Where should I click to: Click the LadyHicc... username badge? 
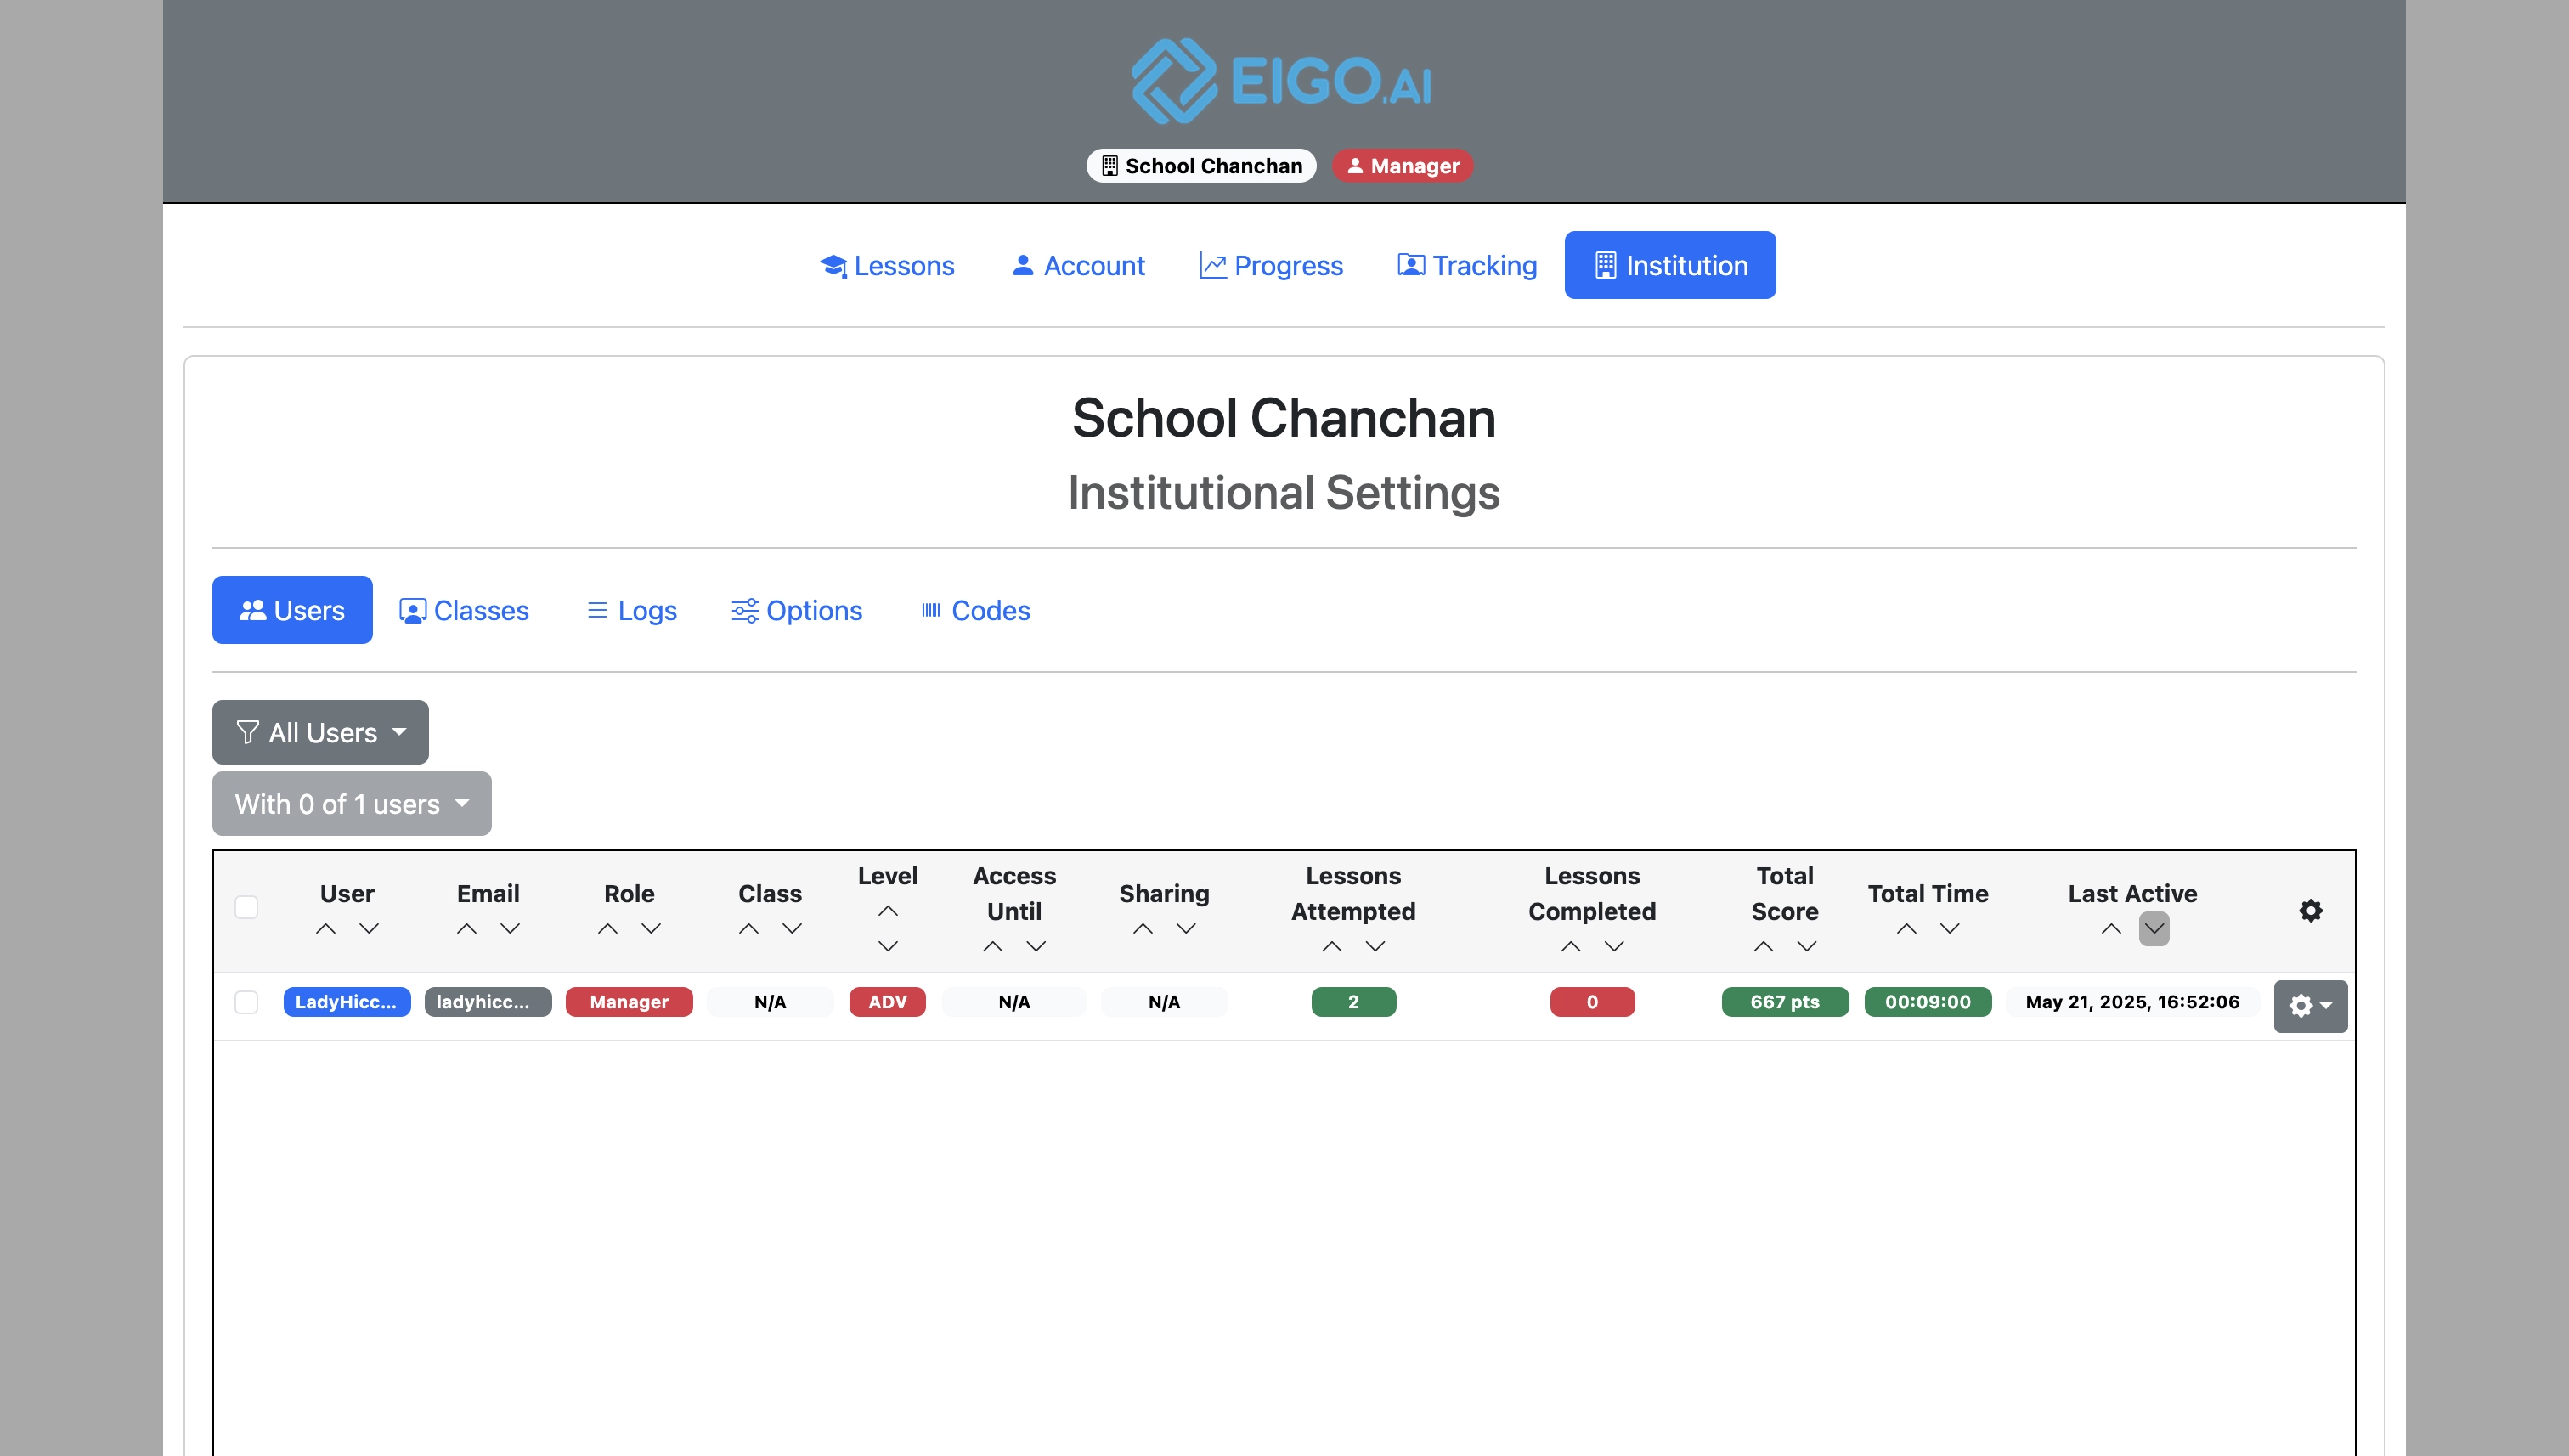[346, 1002]
